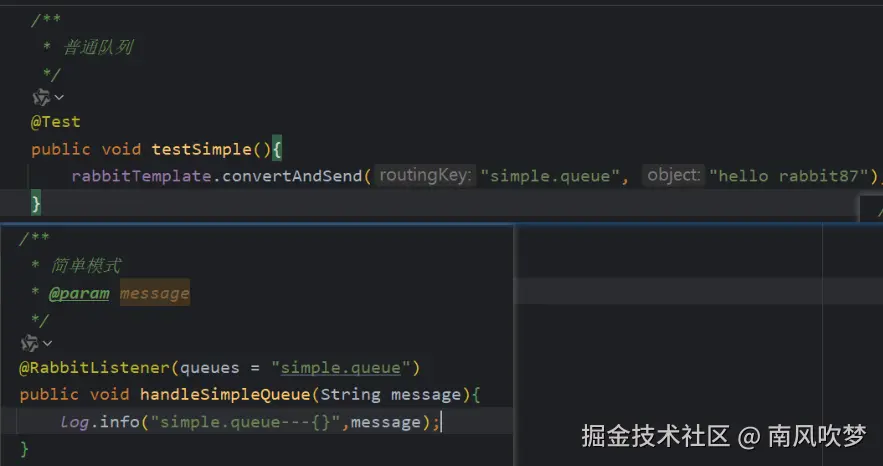Click the info method call

[x=119, y=422]
